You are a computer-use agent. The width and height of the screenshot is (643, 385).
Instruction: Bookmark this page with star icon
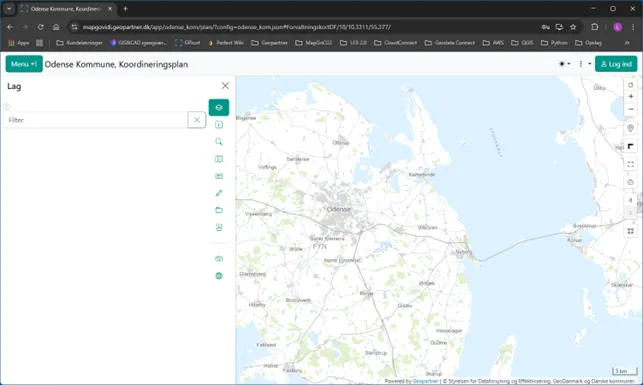pyautogui.click(x=573, y=27)
